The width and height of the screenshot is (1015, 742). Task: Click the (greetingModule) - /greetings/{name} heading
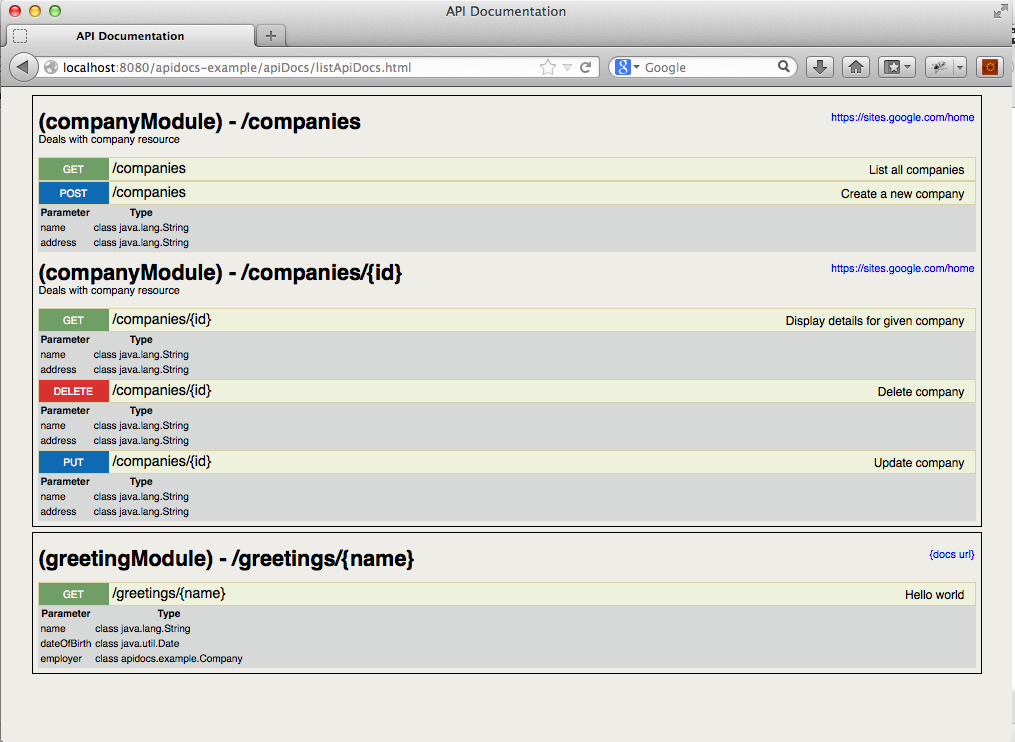pos(226,559)
